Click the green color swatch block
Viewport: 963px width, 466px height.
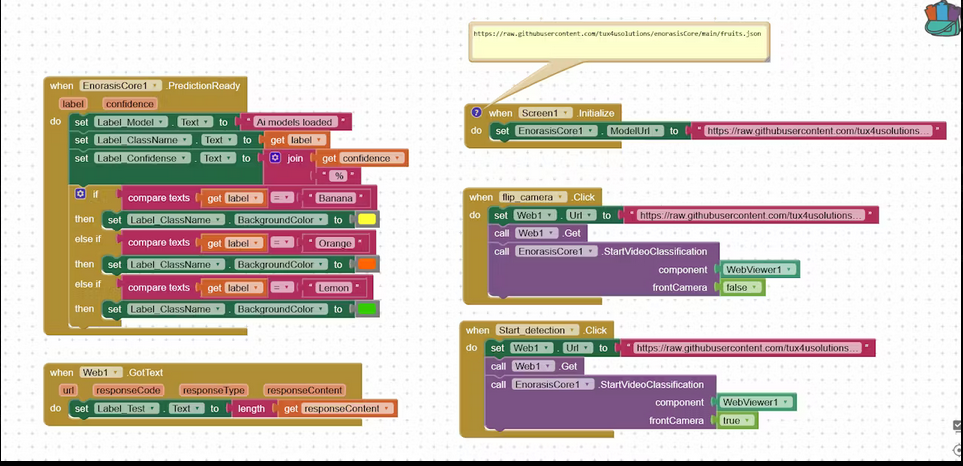(x=366, y=309)
